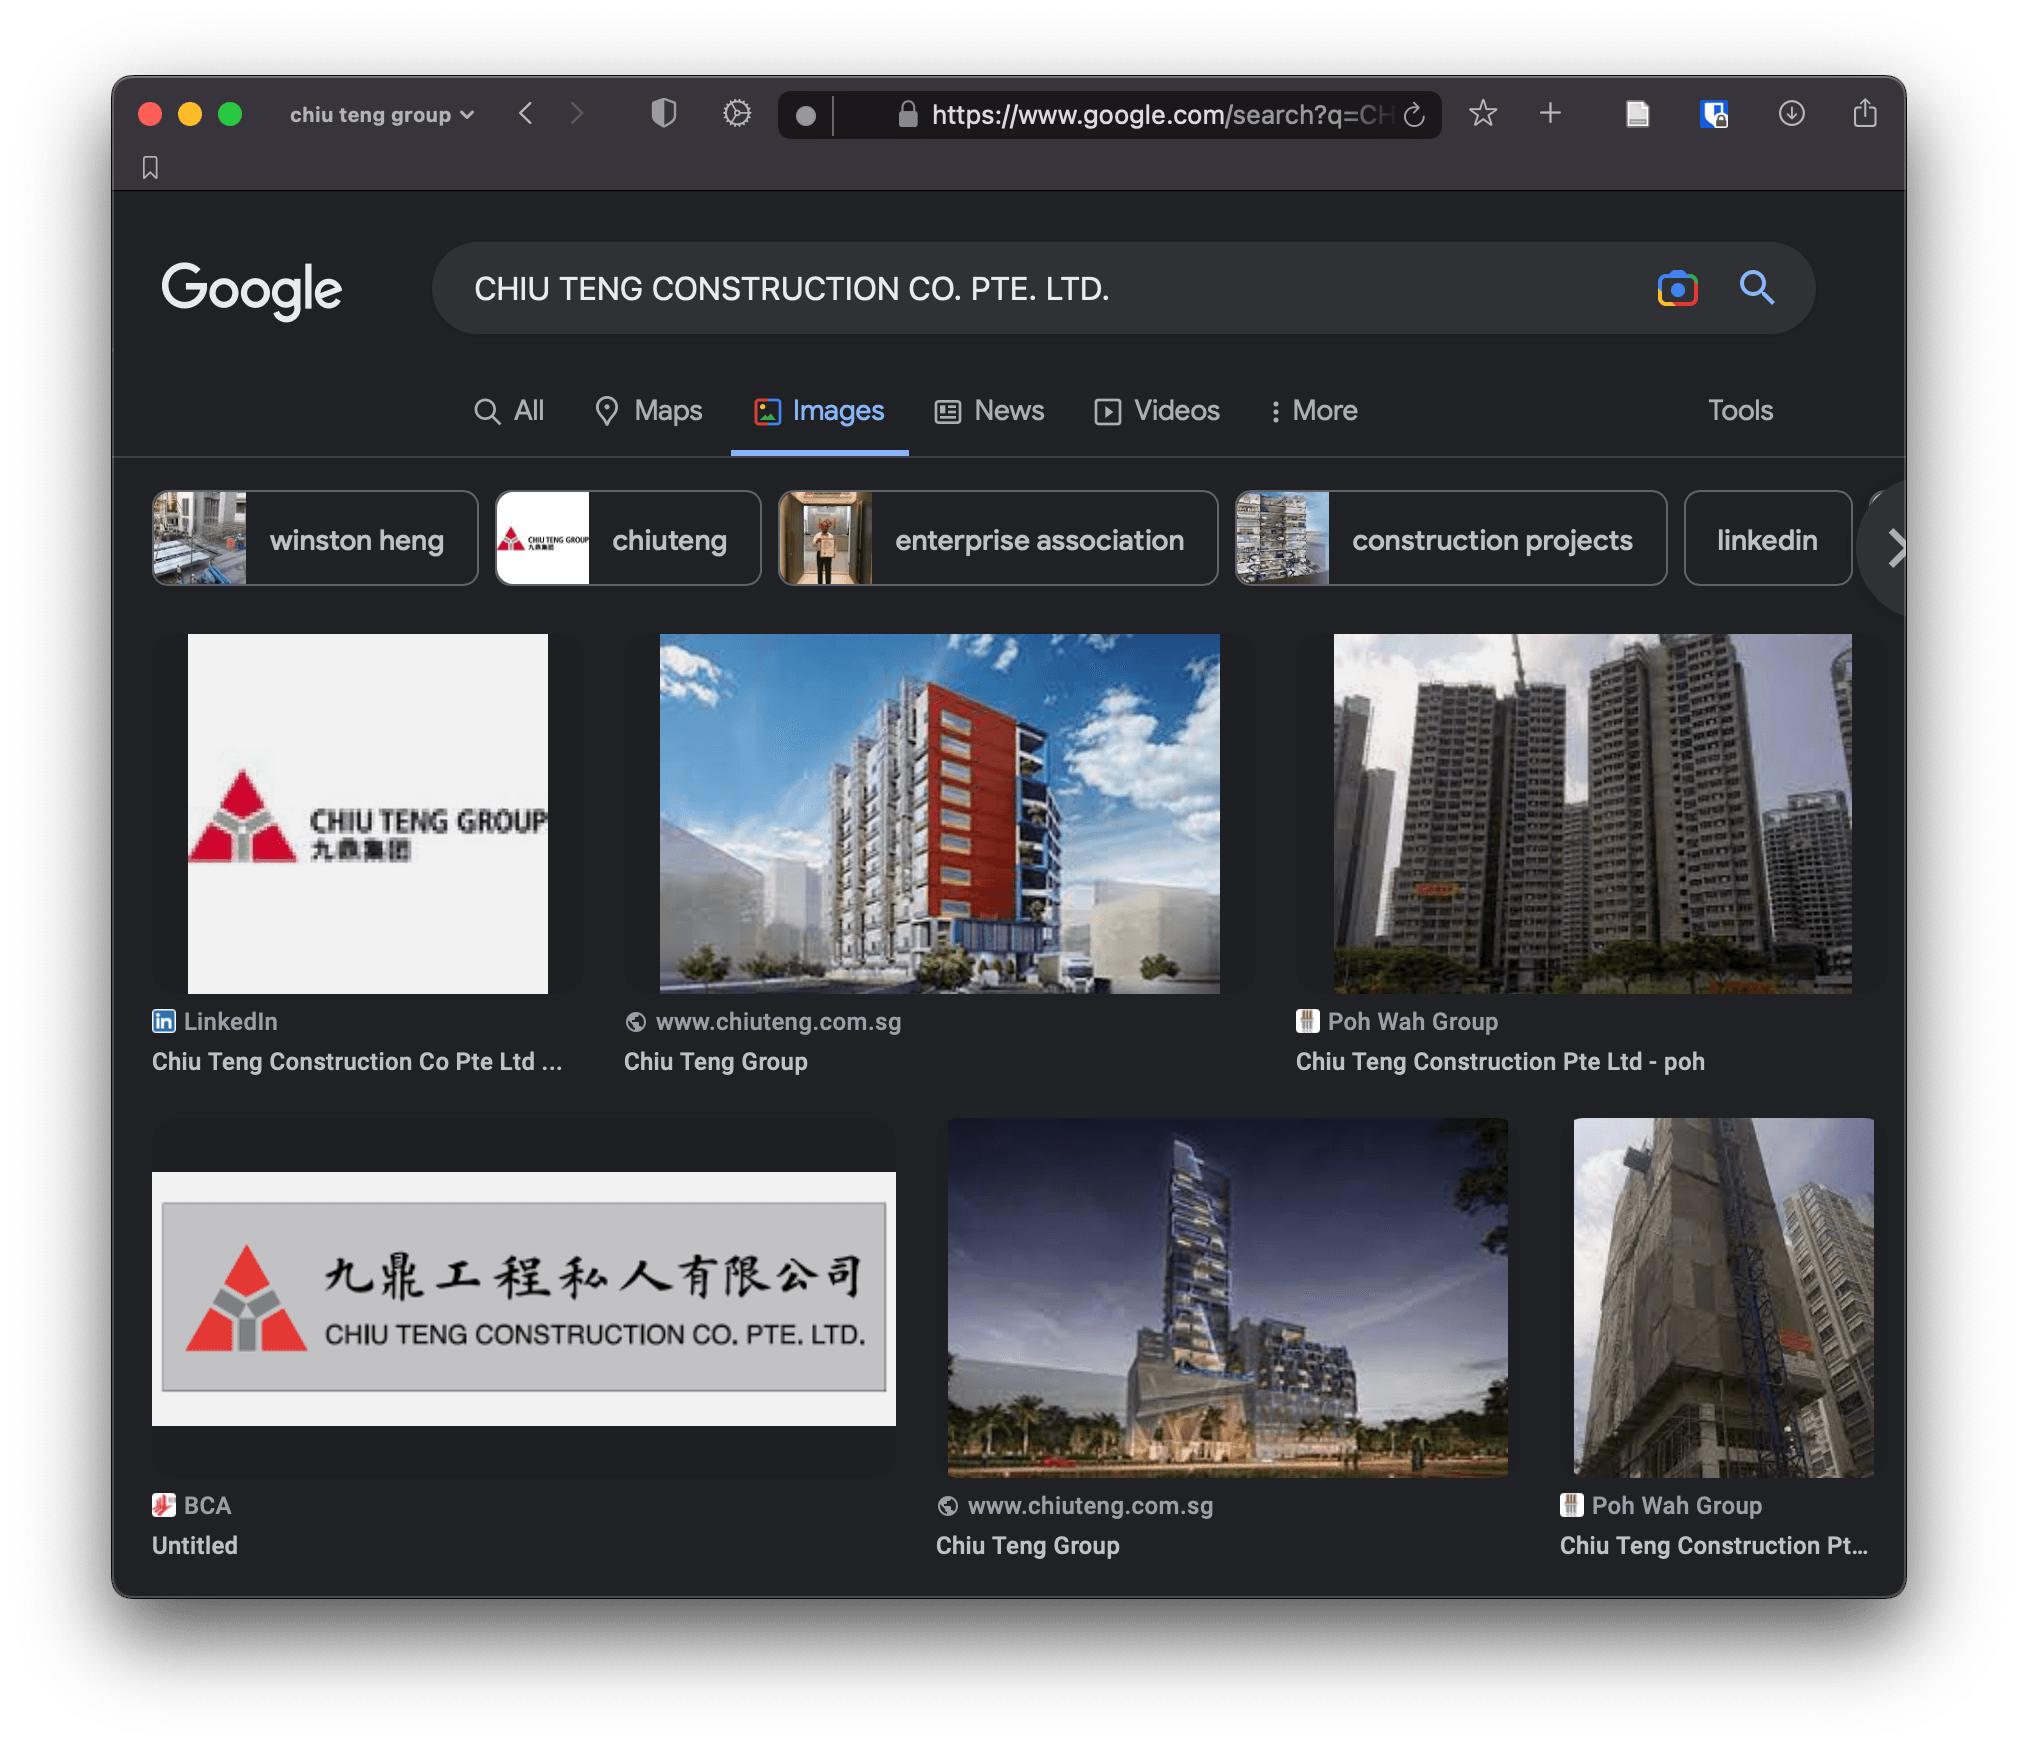This screenshot has height=1746, width=2018.
Task: Filter by the 'enterprise association' chip
Action: 998,538
